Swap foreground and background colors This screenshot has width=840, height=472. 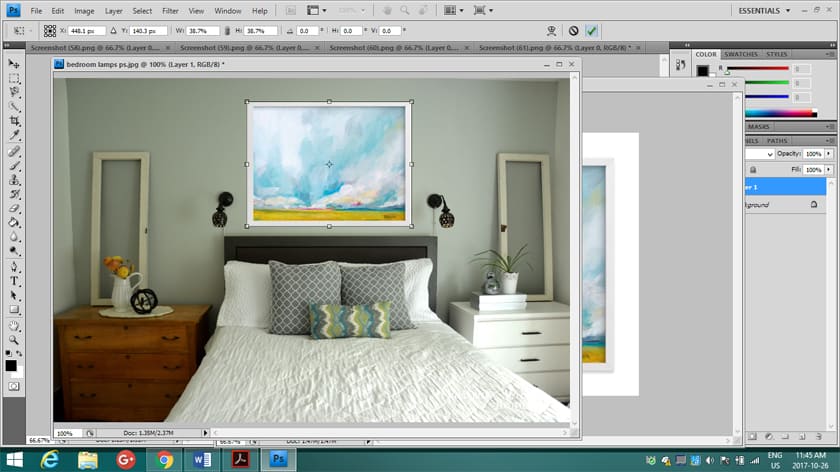pyautogui.click(x=19, y=354)
